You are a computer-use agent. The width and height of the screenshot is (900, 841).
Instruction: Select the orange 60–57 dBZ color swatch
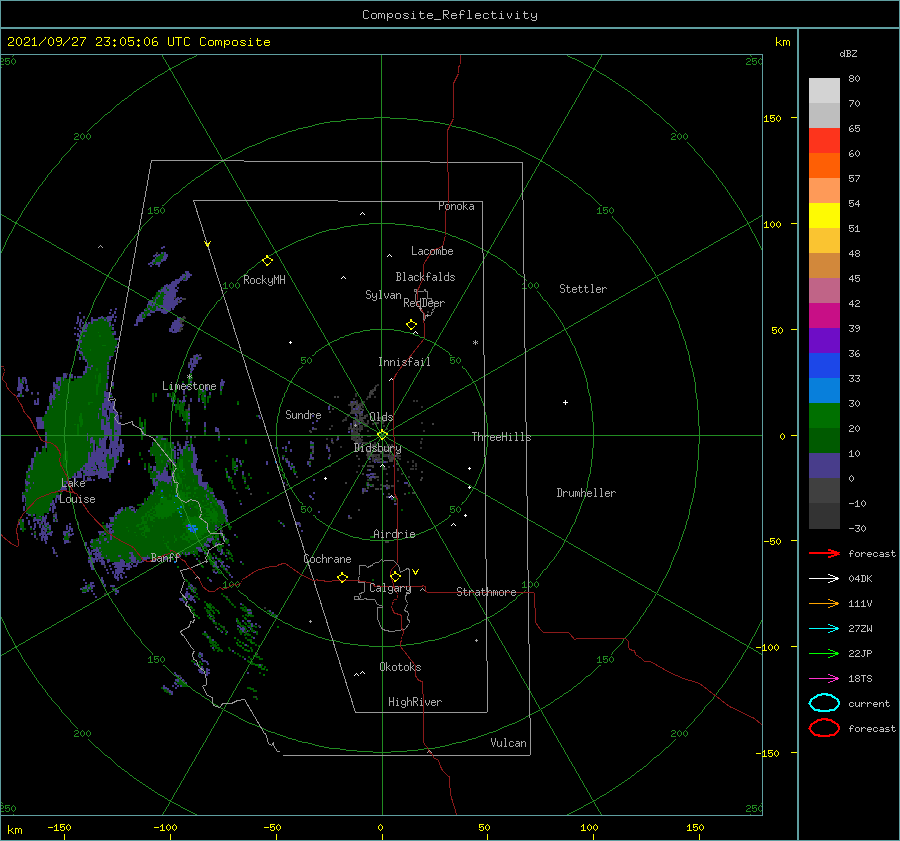[x=824, y=165]
